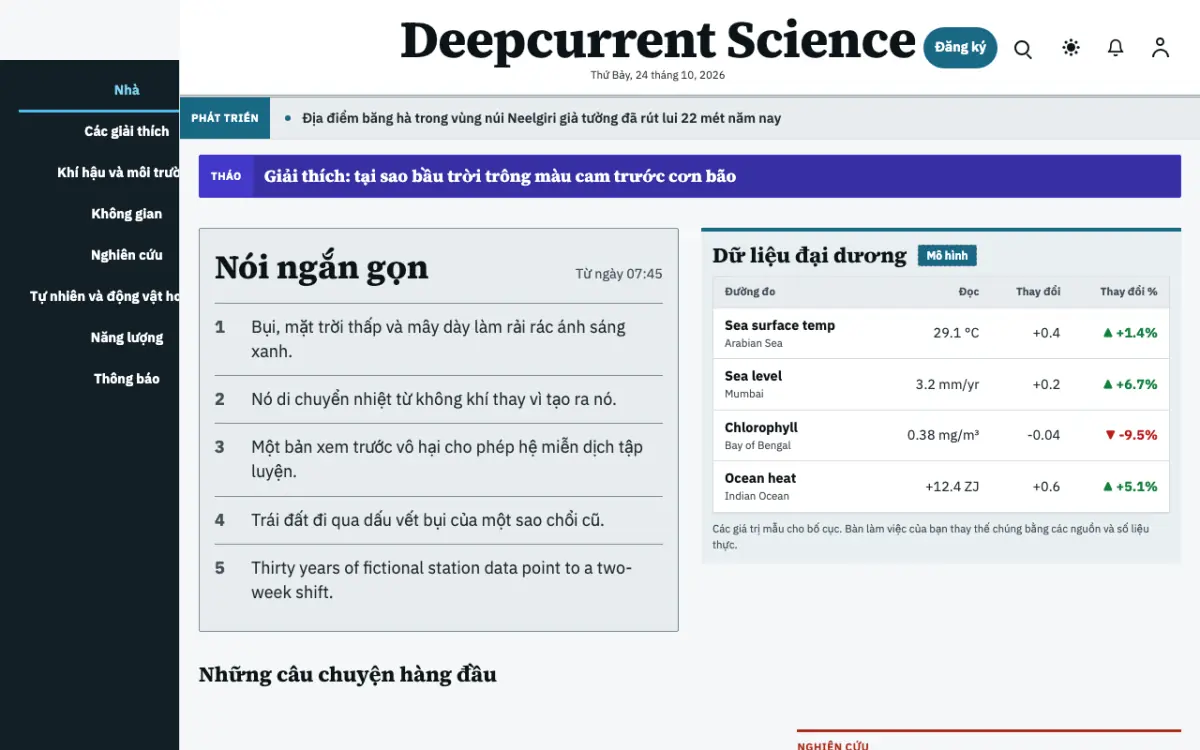
Task: Click the sample values footnote text
Action: (x=930, y=536)
